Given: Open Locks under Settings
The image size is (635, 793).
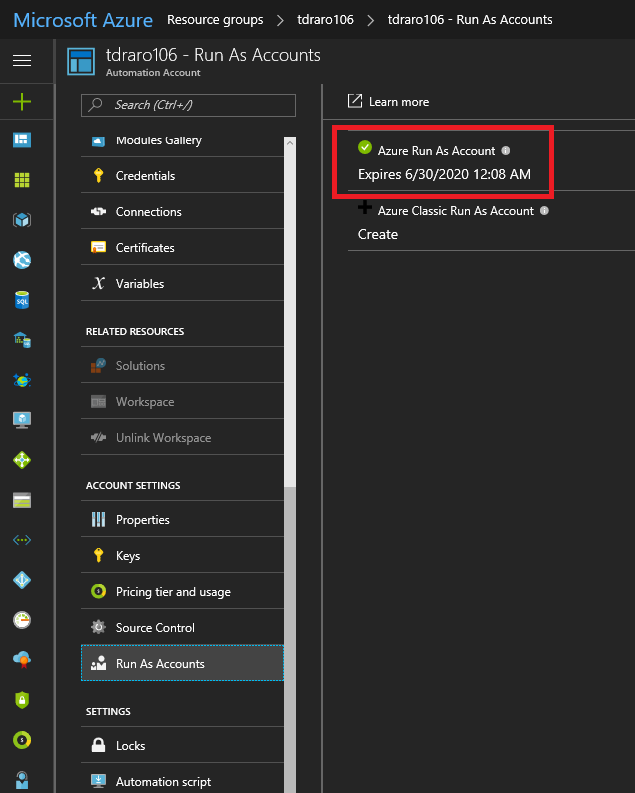Looking at the screenshot, I should tap(182, 745).
